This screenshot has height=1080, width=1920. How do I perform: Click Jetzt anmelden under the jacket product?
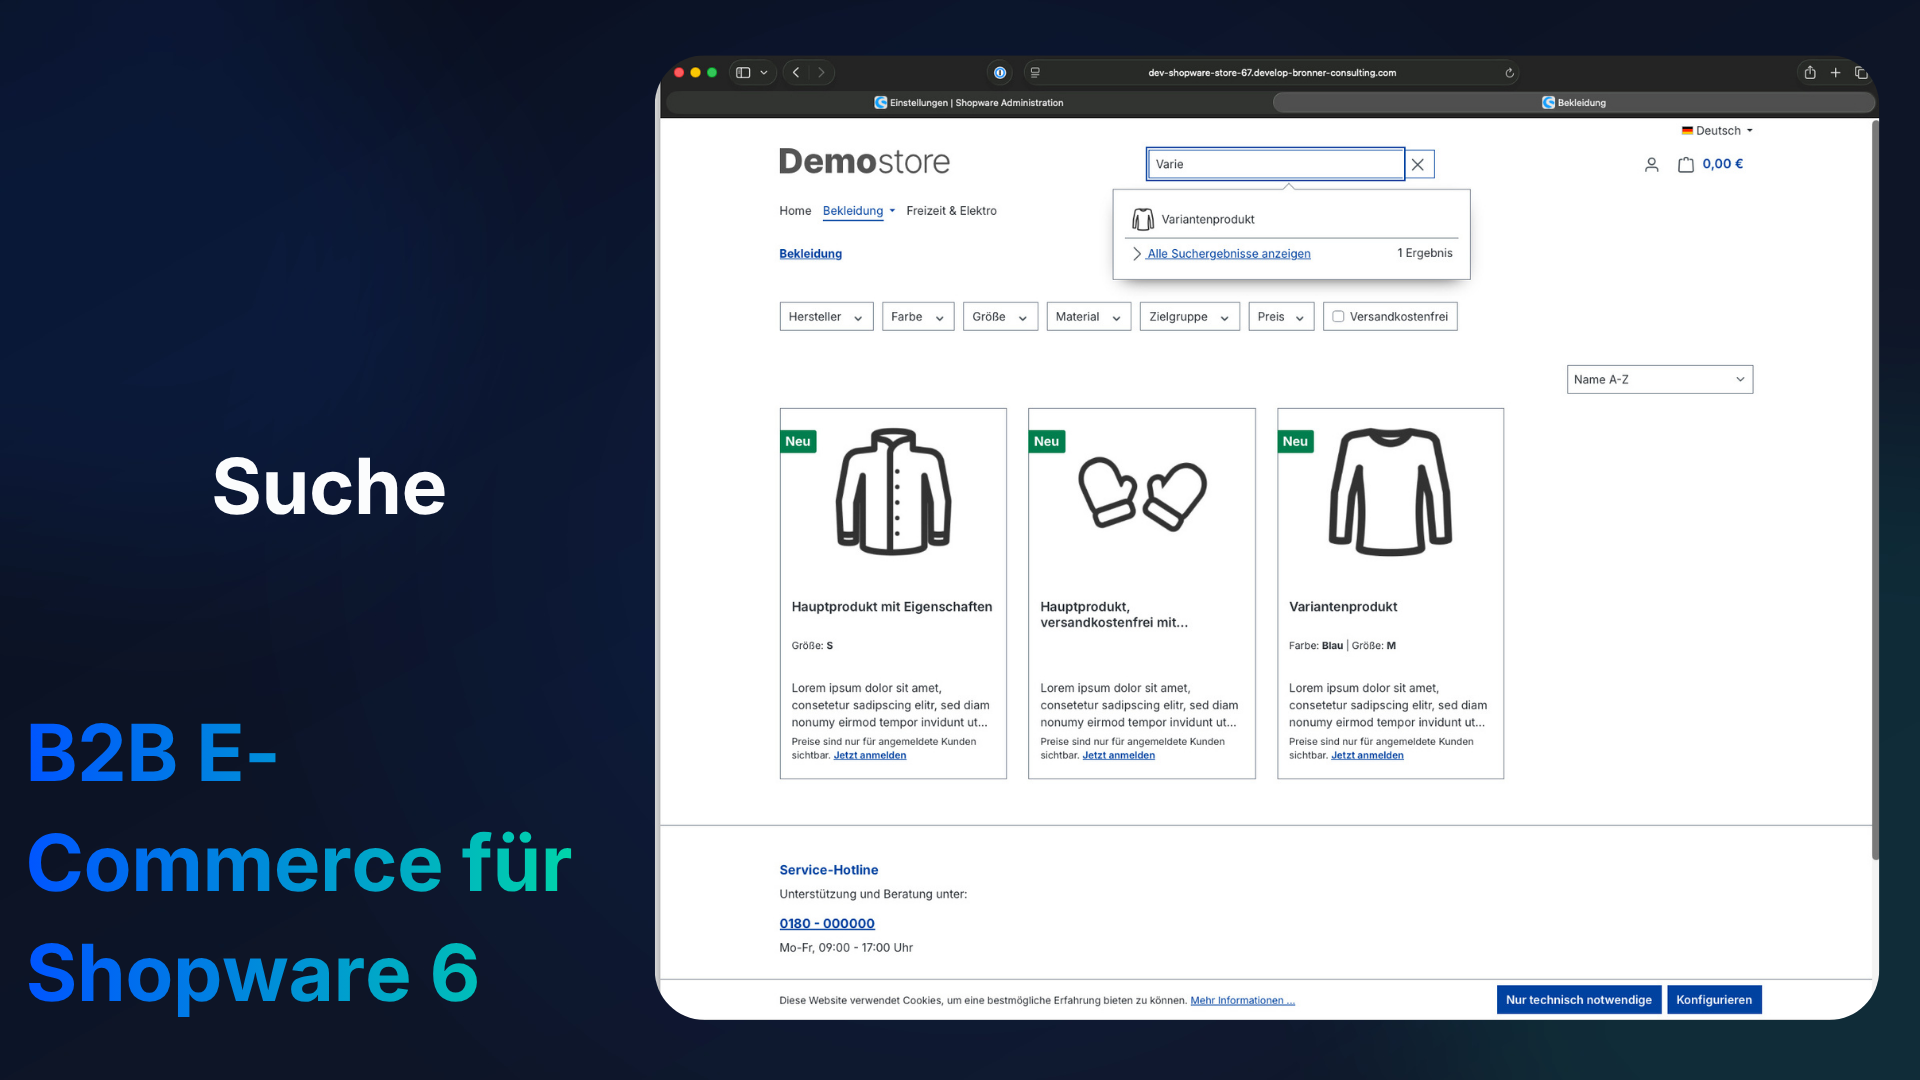tap(870, 756)
